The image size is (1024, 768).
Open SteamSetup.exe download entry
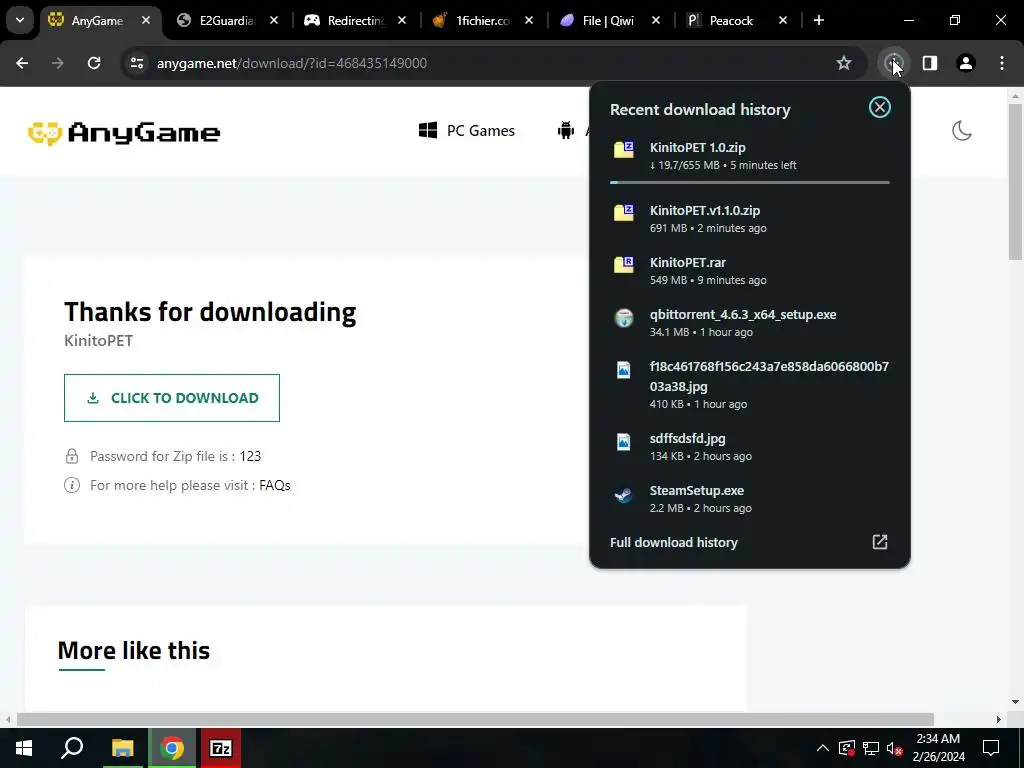pyautogui.click(x=750, y=499)
